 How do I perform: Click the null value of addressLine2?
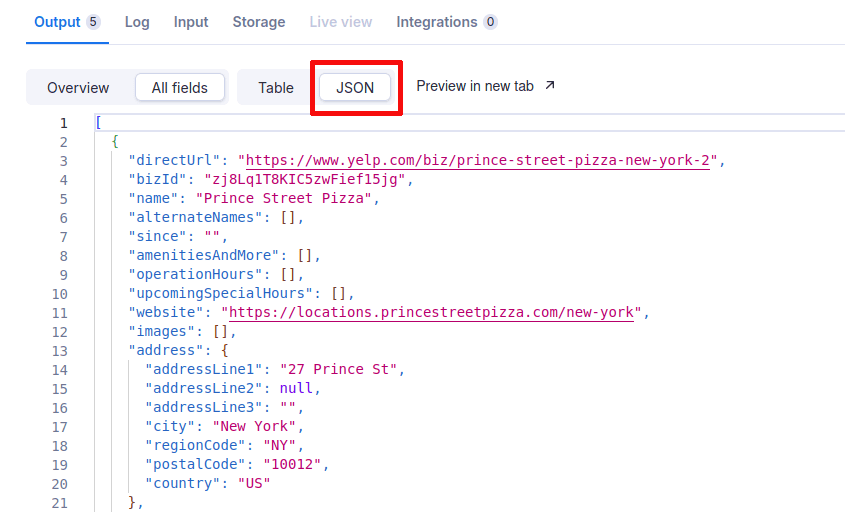[x=296, y=388]
